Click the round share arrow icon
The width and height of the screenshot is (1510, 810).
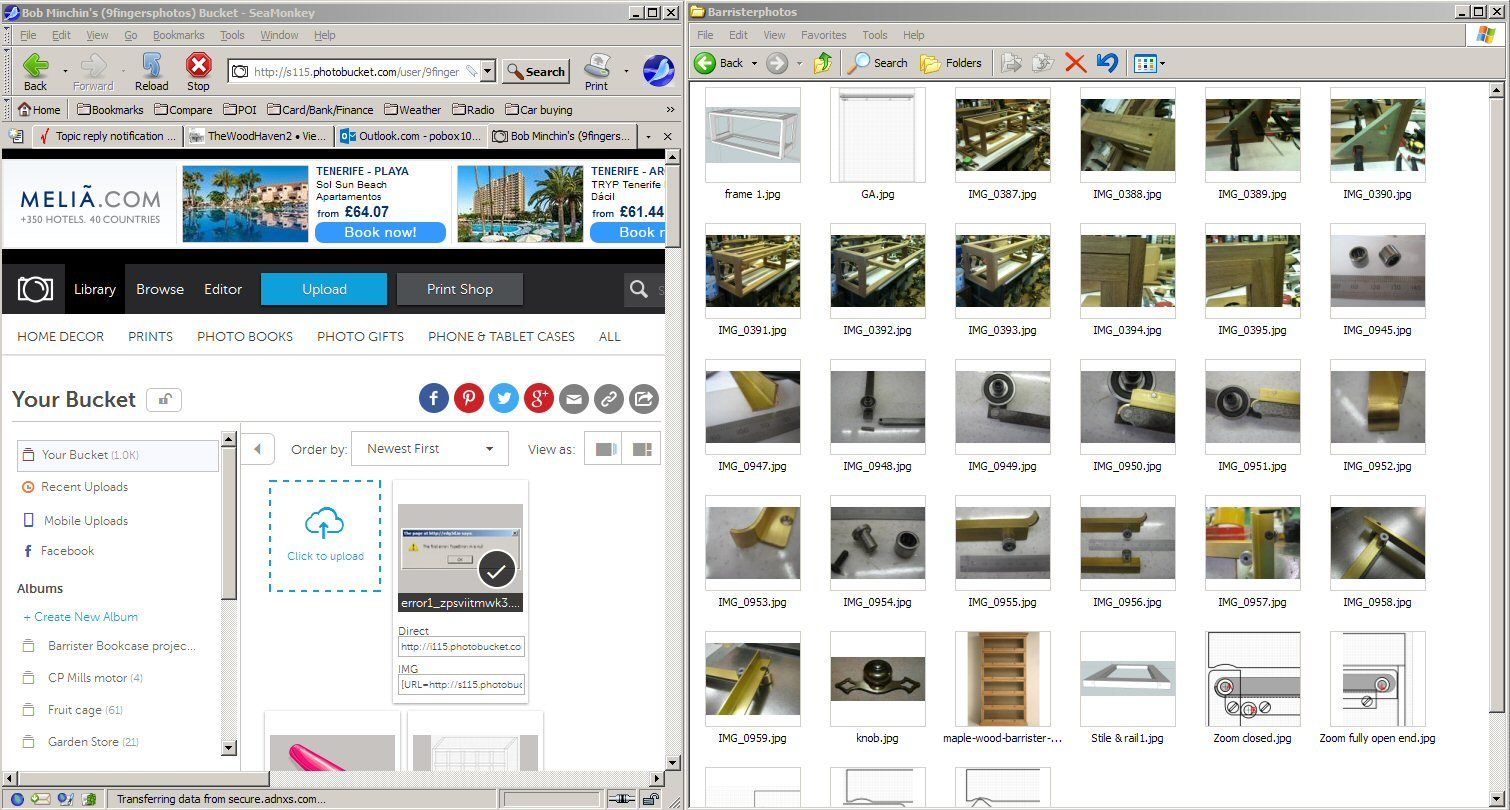644,398
